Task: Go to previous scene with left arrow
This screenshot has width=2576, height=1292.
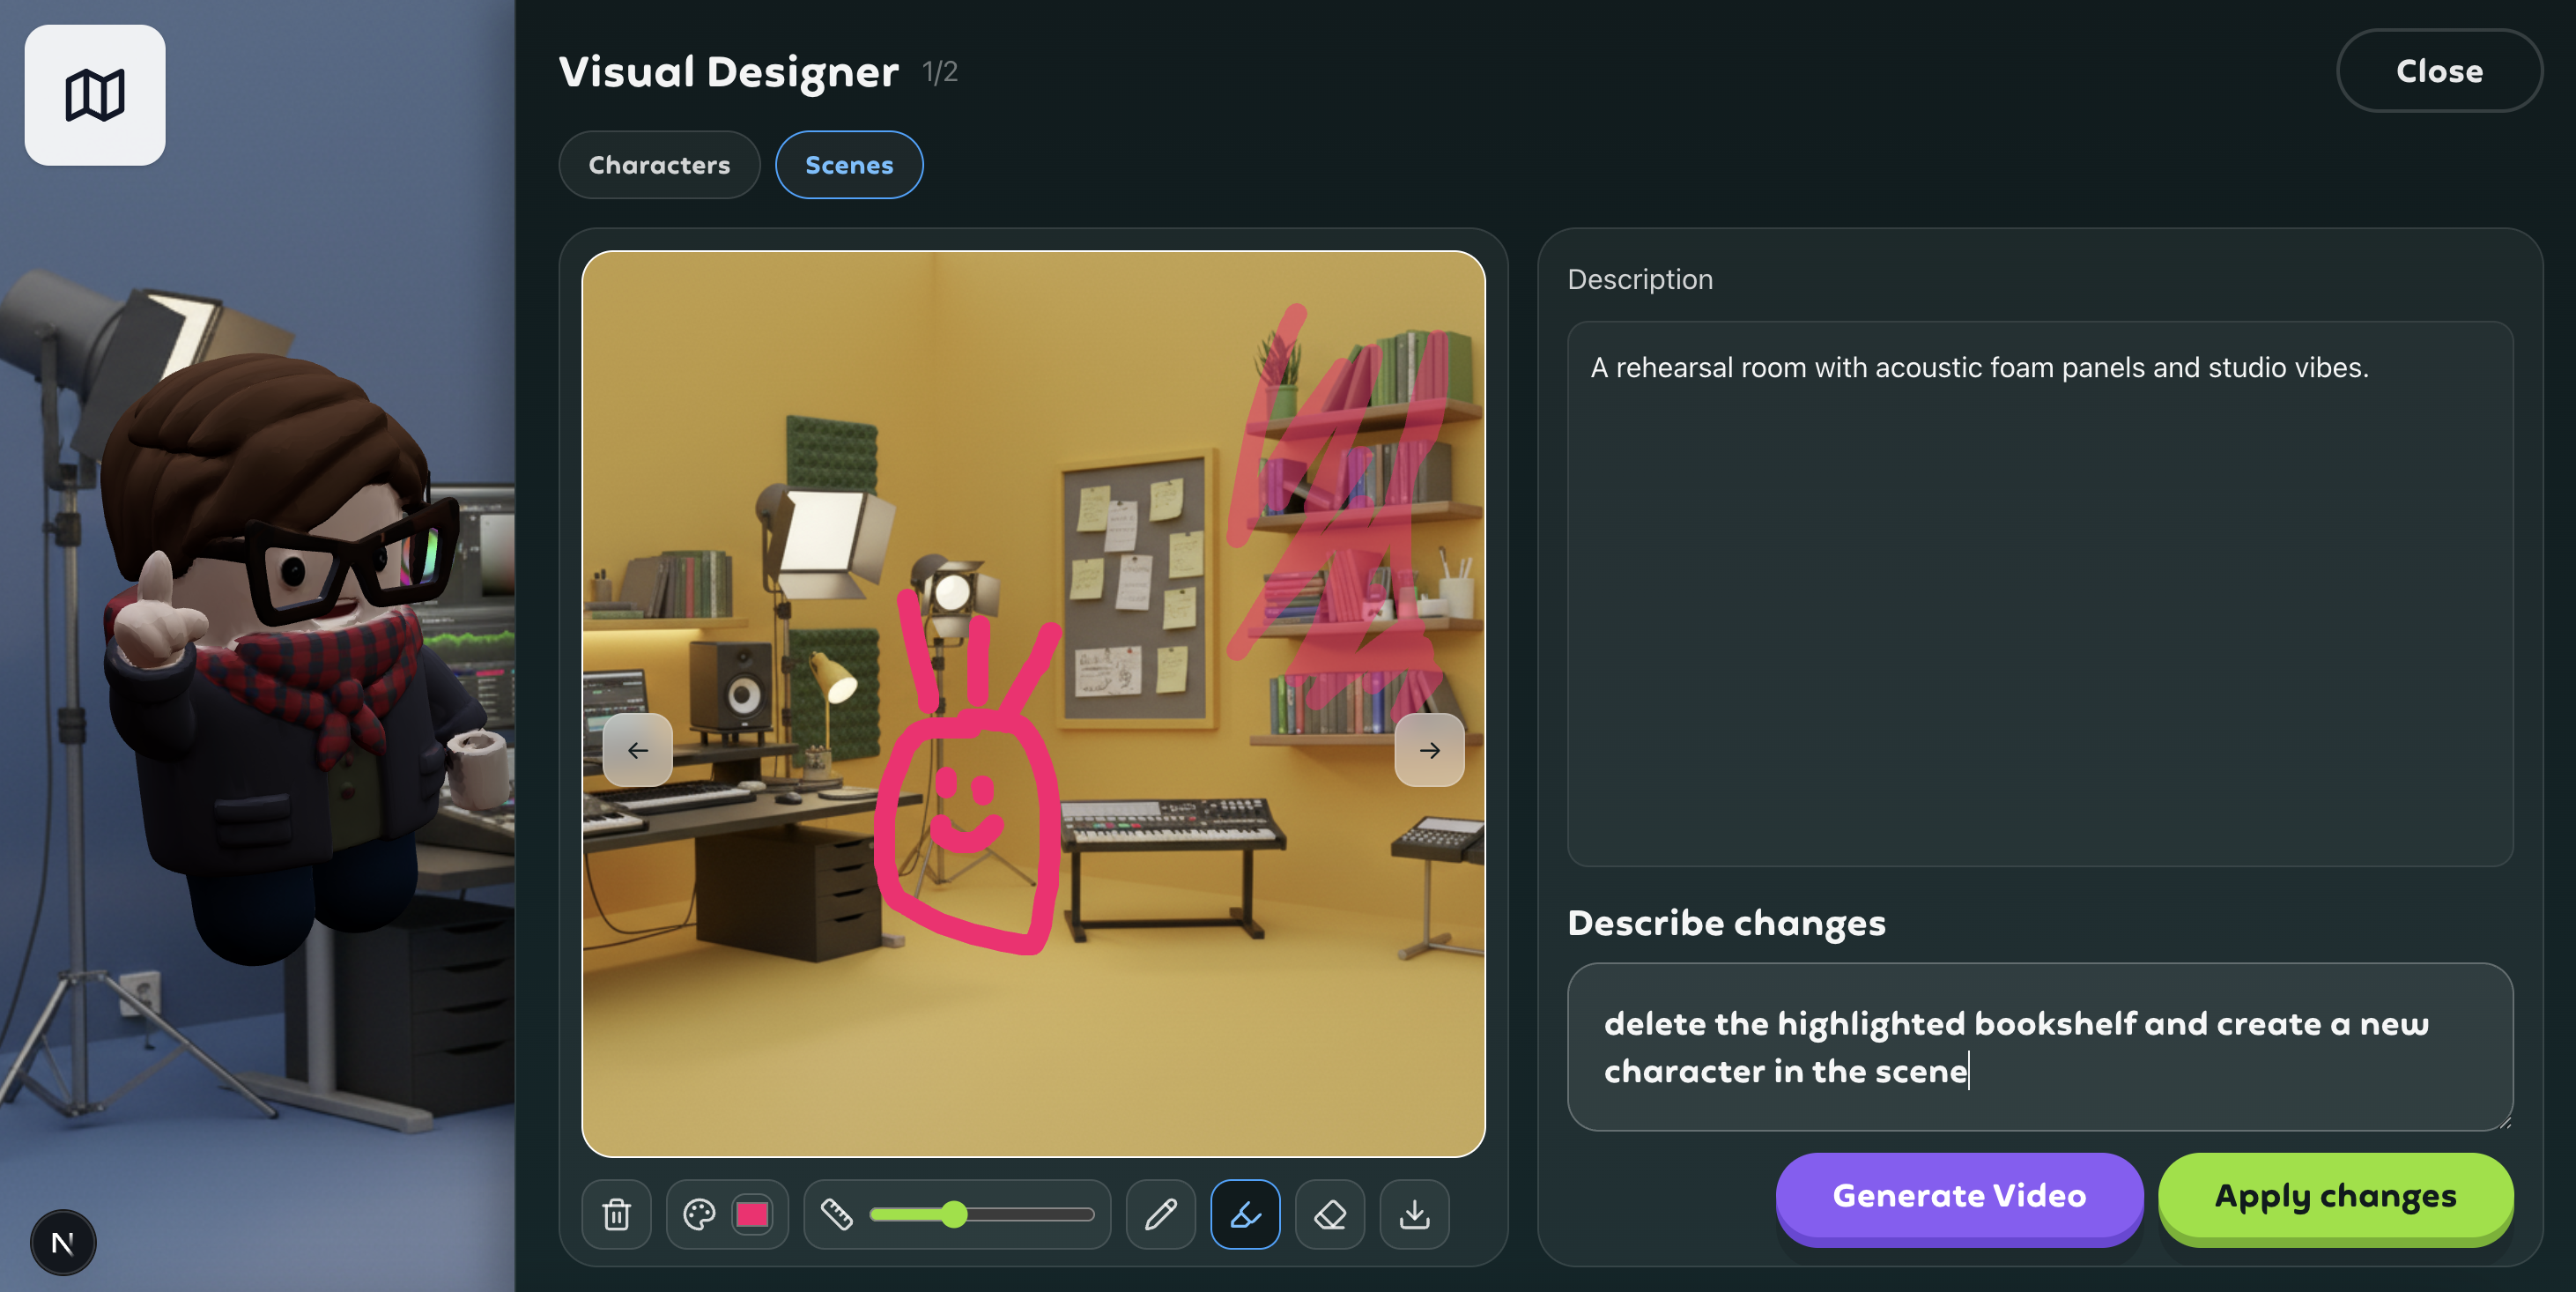Action: pos(637,750)
